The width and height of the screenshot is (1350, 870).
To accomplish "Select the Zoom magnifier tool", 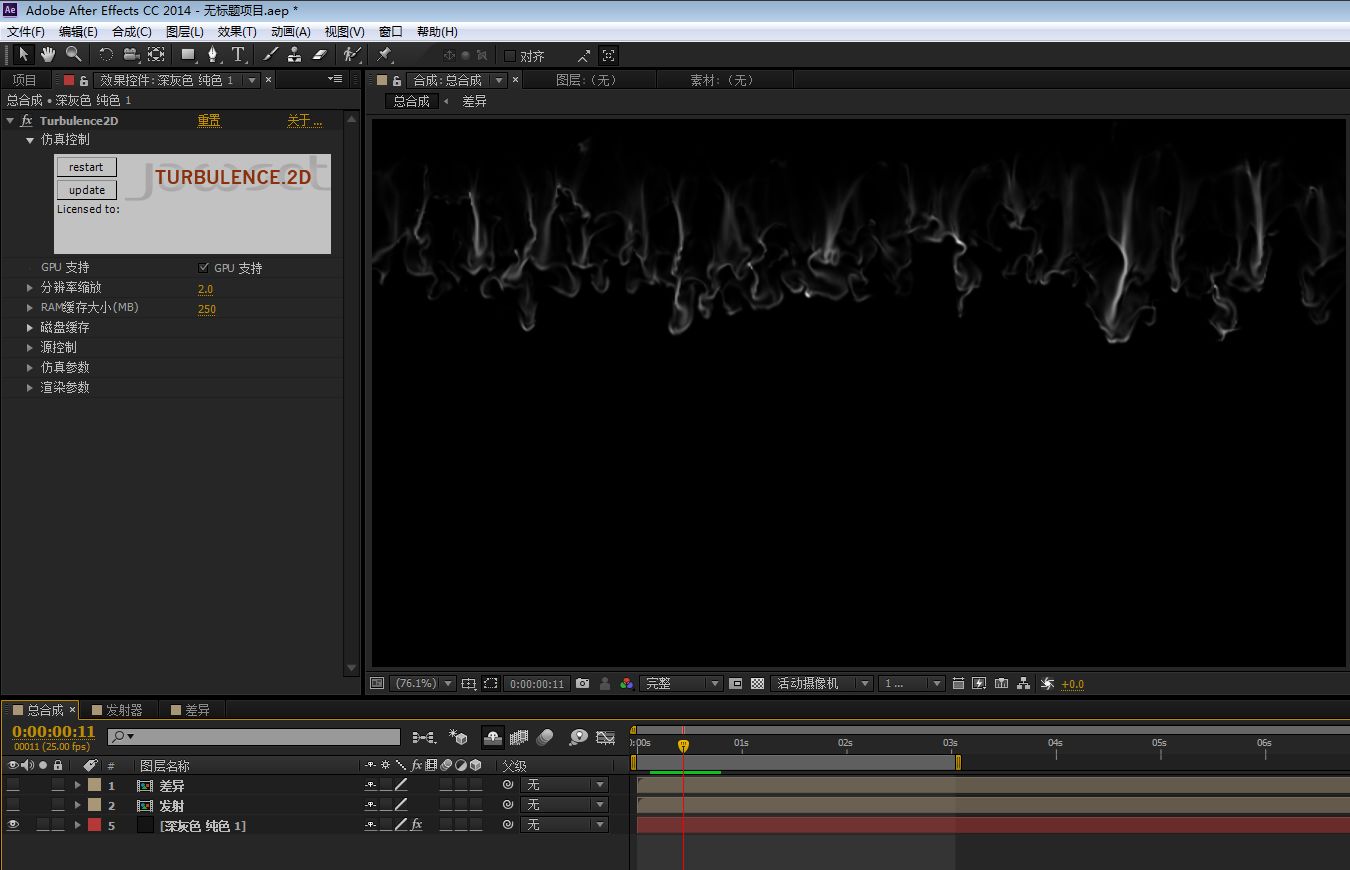I will tap(74, 55).
